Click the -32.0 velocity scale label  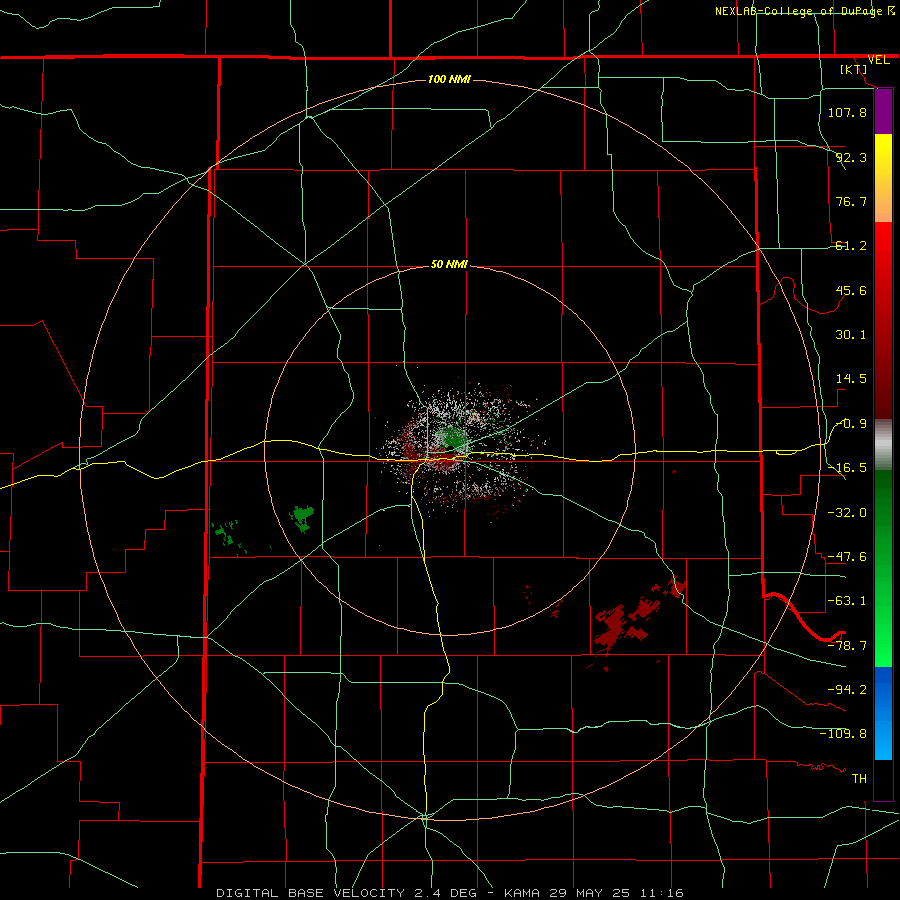[x=847, y=513]
